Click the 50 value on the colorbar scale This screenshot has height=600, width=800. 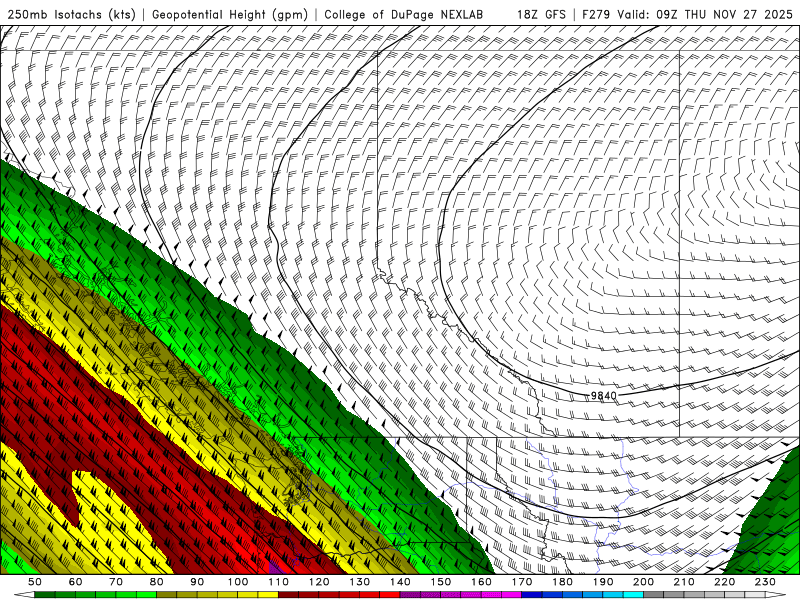tap(35, 582)
